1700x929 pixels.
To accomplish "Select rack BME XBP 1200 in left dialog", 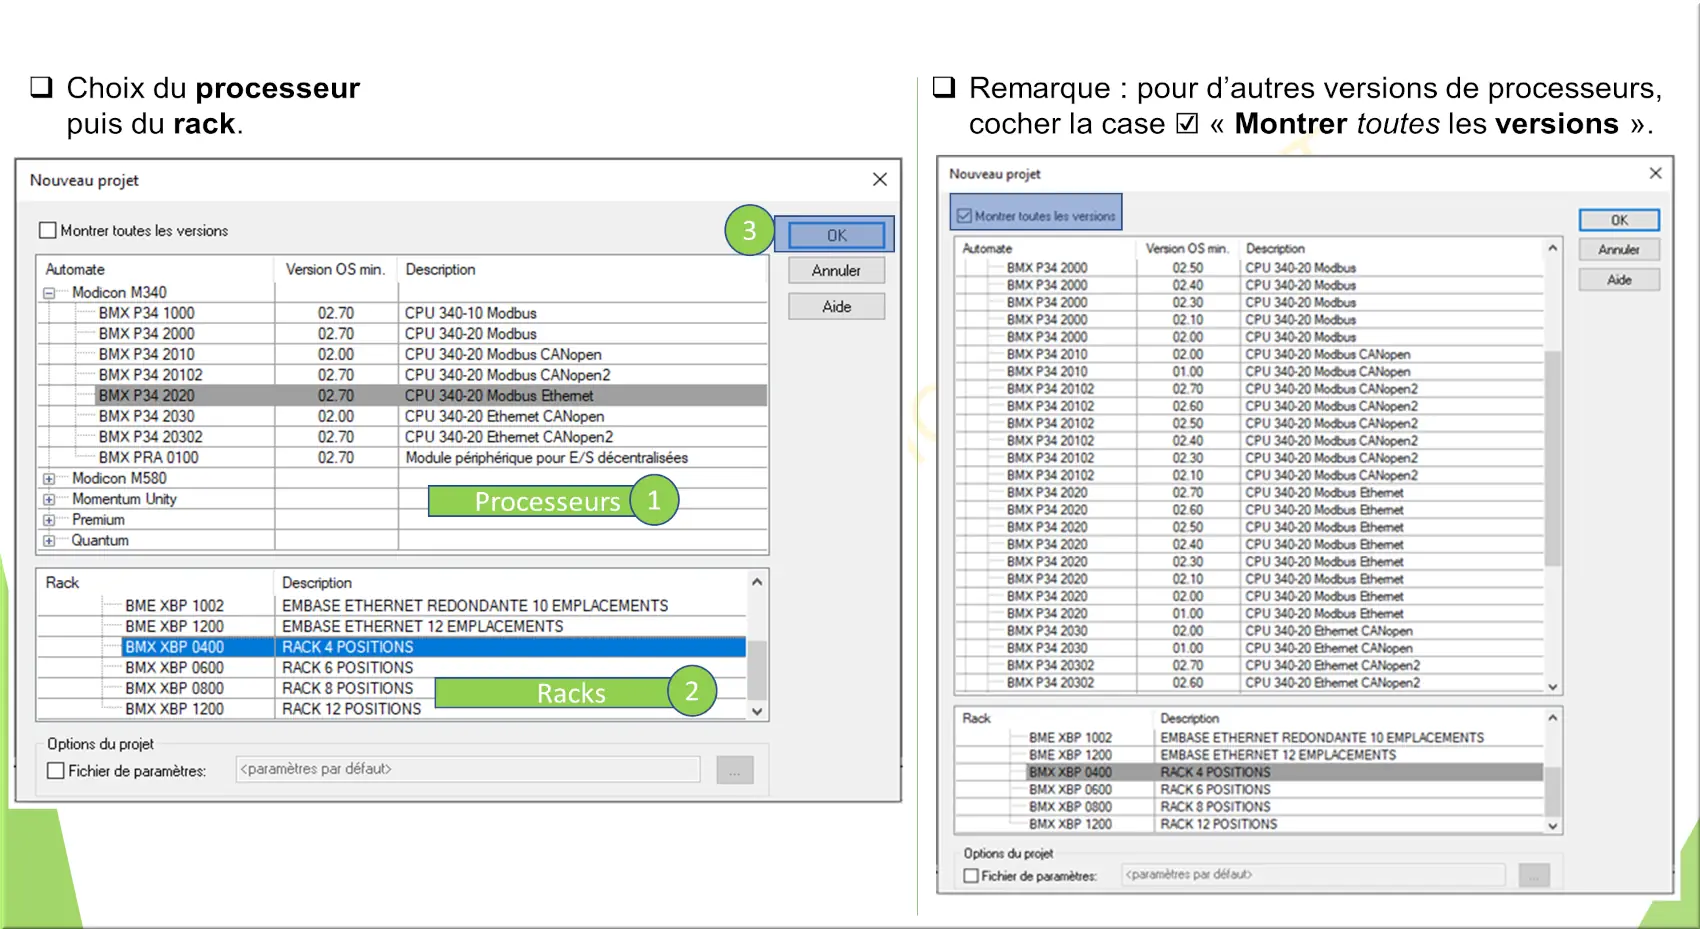I will (x=174, y=626).
